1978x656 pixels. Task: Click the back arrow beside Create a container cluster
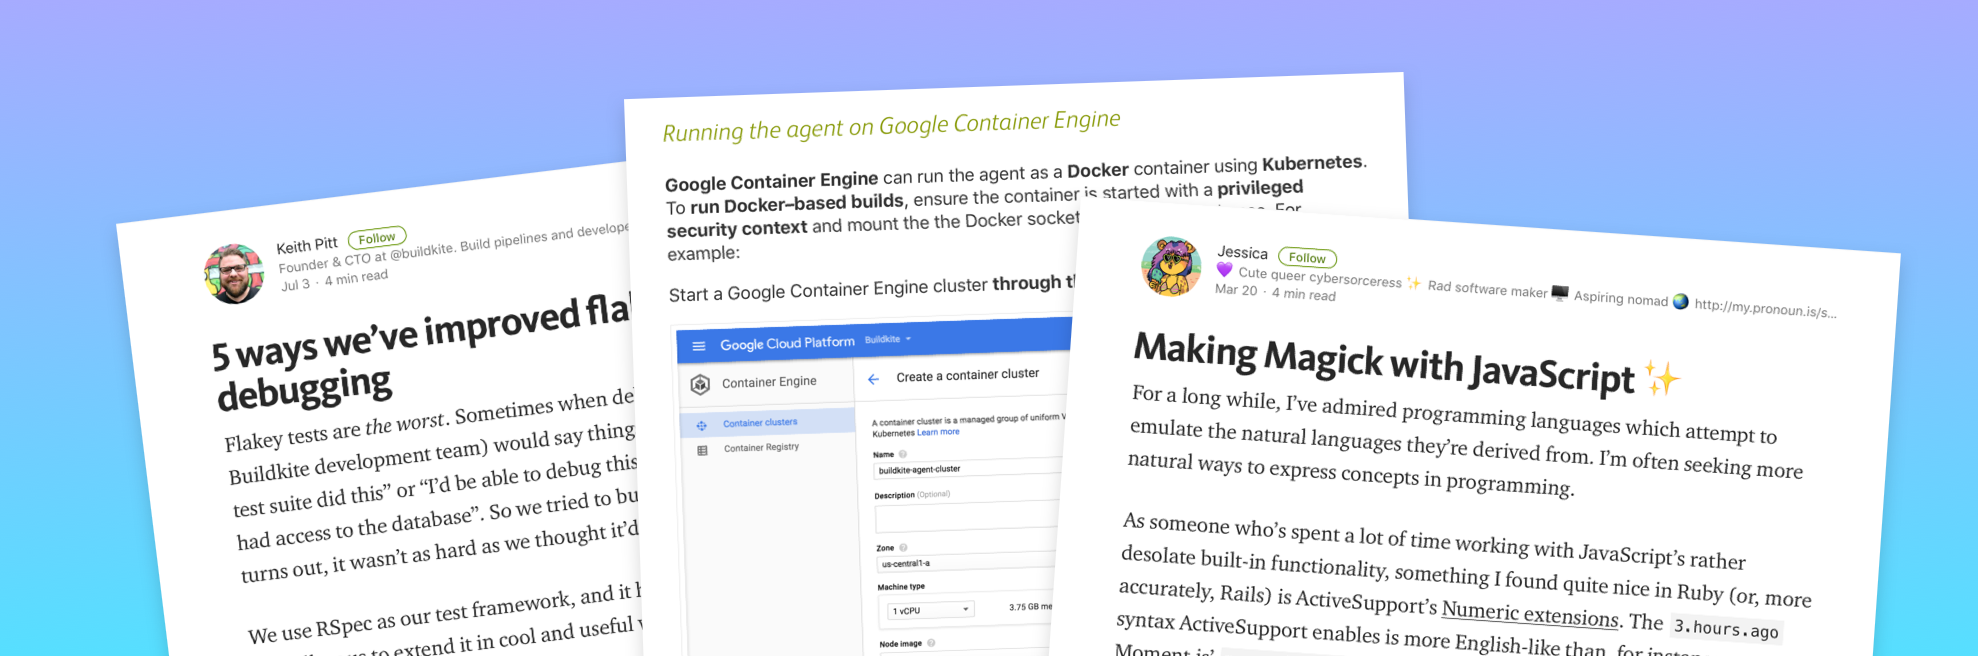point(873,379)
